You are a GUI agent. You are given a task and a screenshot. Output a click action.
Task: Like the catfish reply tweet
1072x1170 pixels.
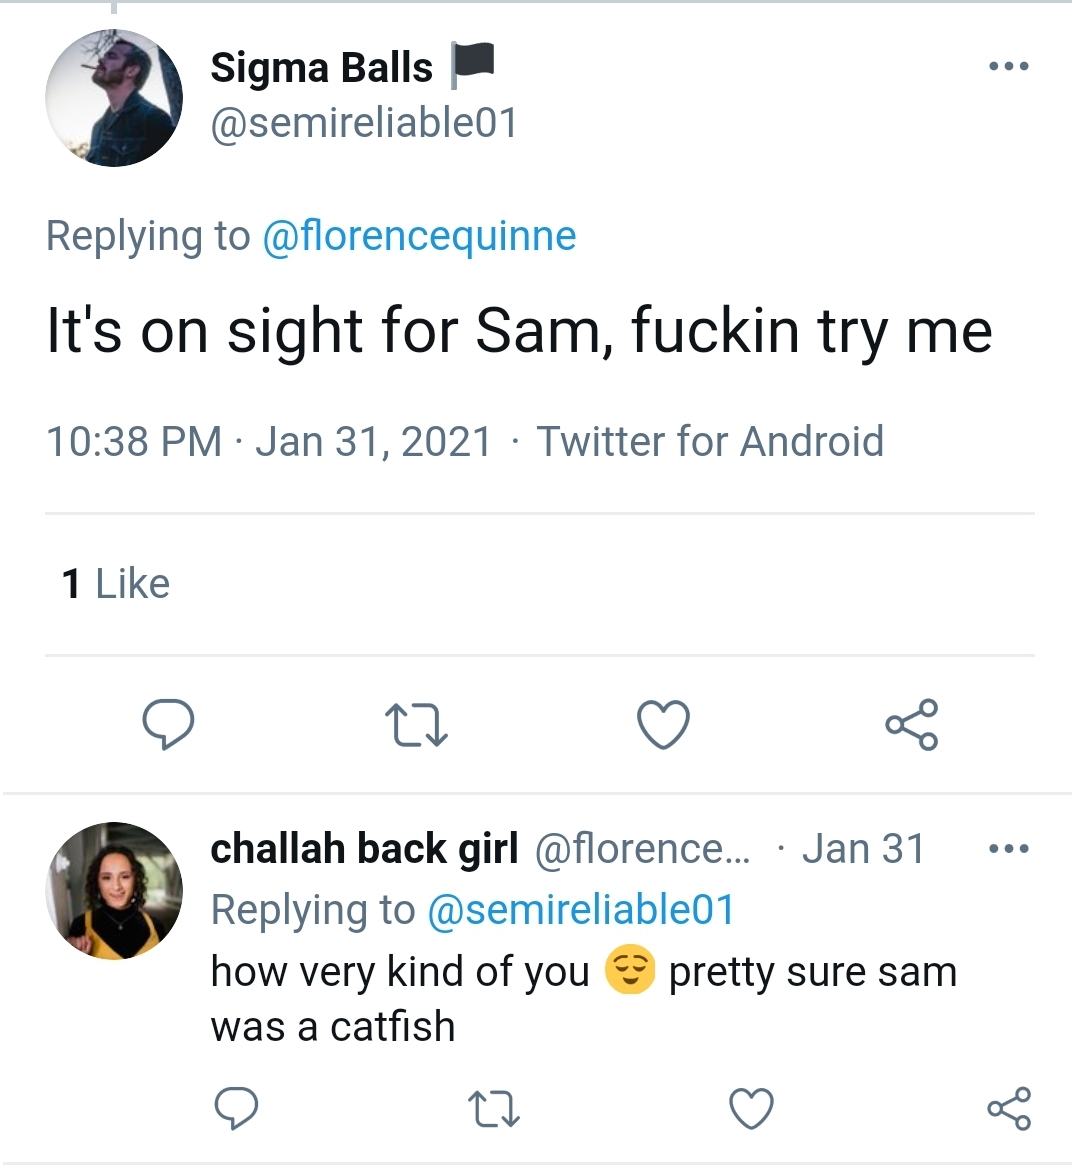[x=751, y=1108]
